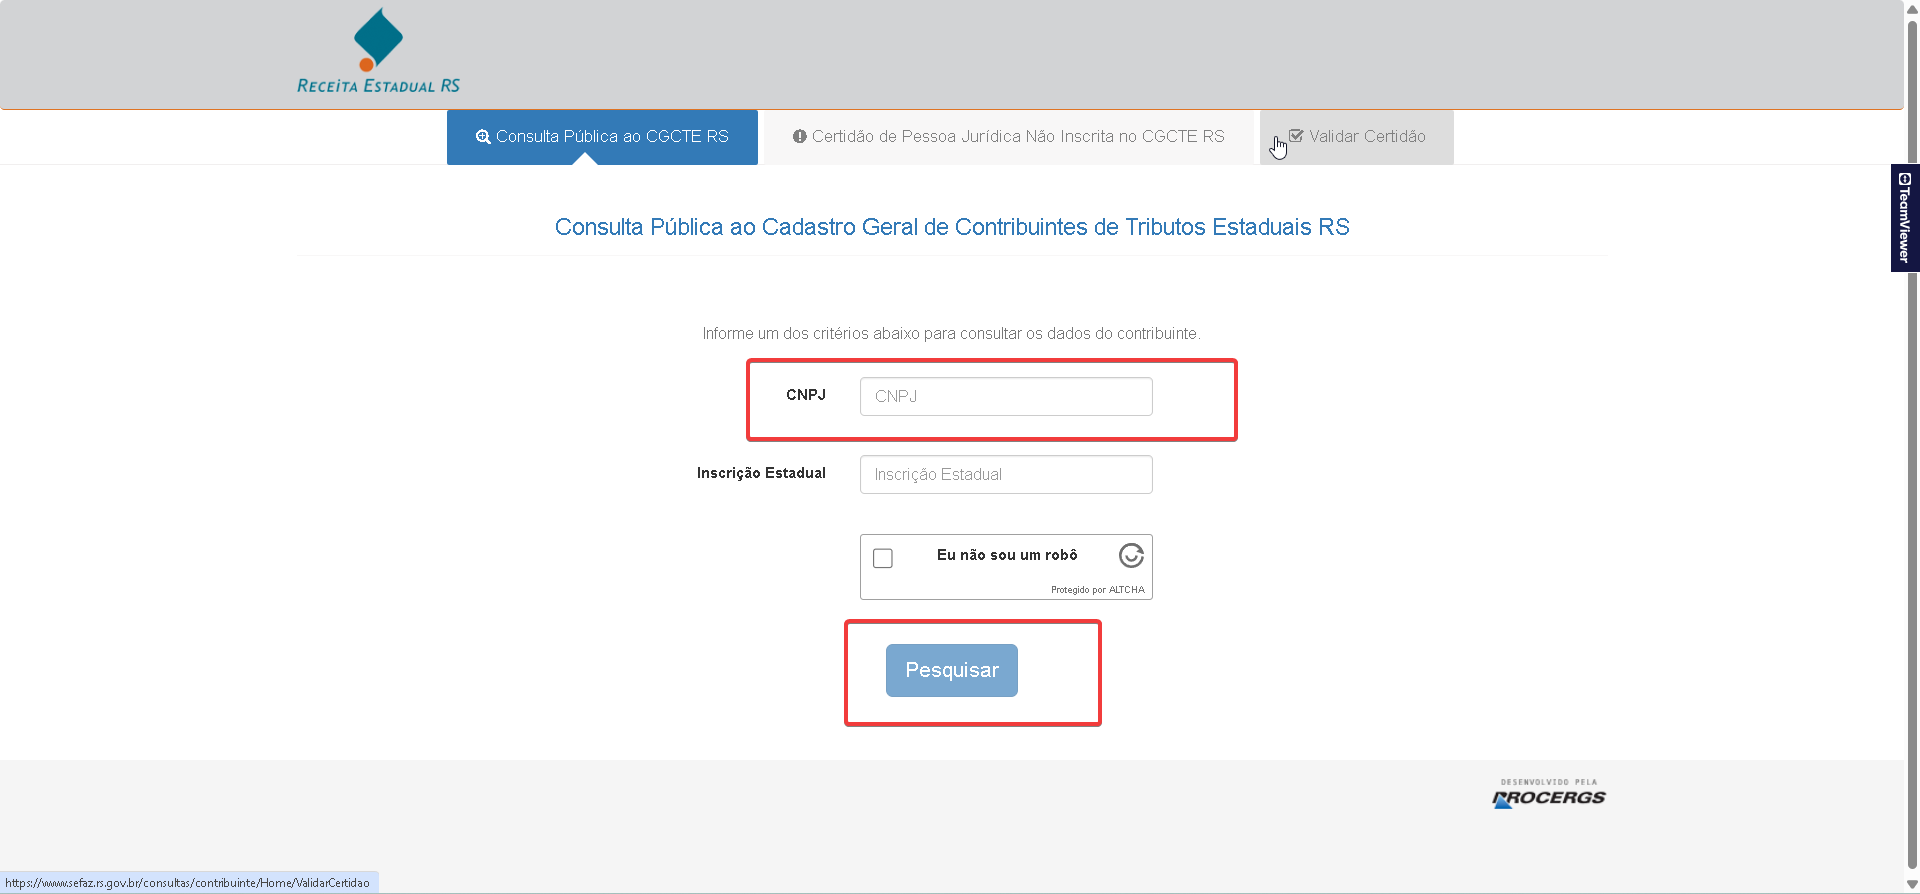Open the PROCERGS developer logo
This screenshot has height=894, width=1920.
coord(1548,794)
